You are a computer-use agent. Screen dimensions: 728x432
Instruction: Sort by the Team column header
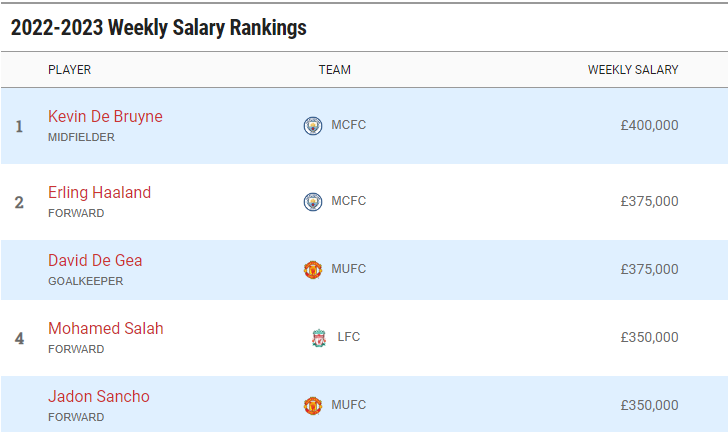tap(334, 70)
